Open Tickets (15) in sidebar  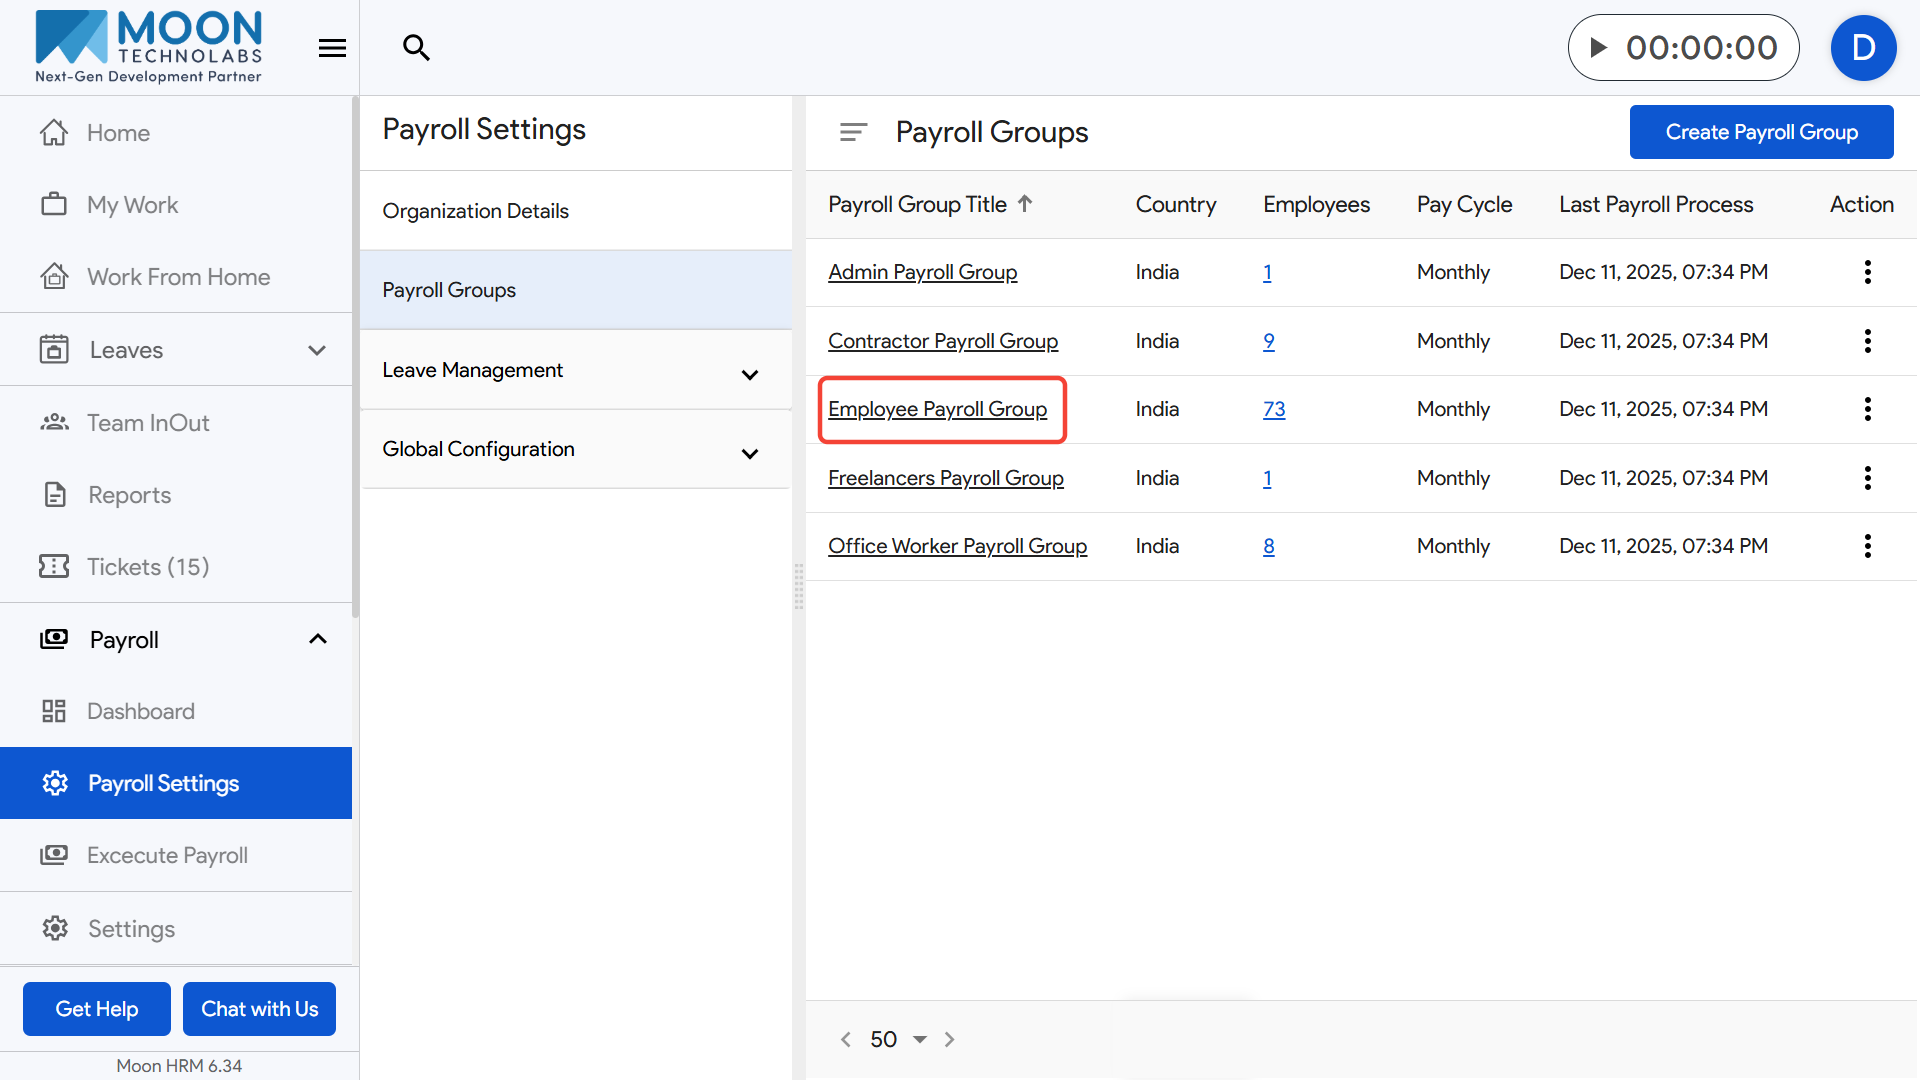pyautogui.click(x=148, y=567)
